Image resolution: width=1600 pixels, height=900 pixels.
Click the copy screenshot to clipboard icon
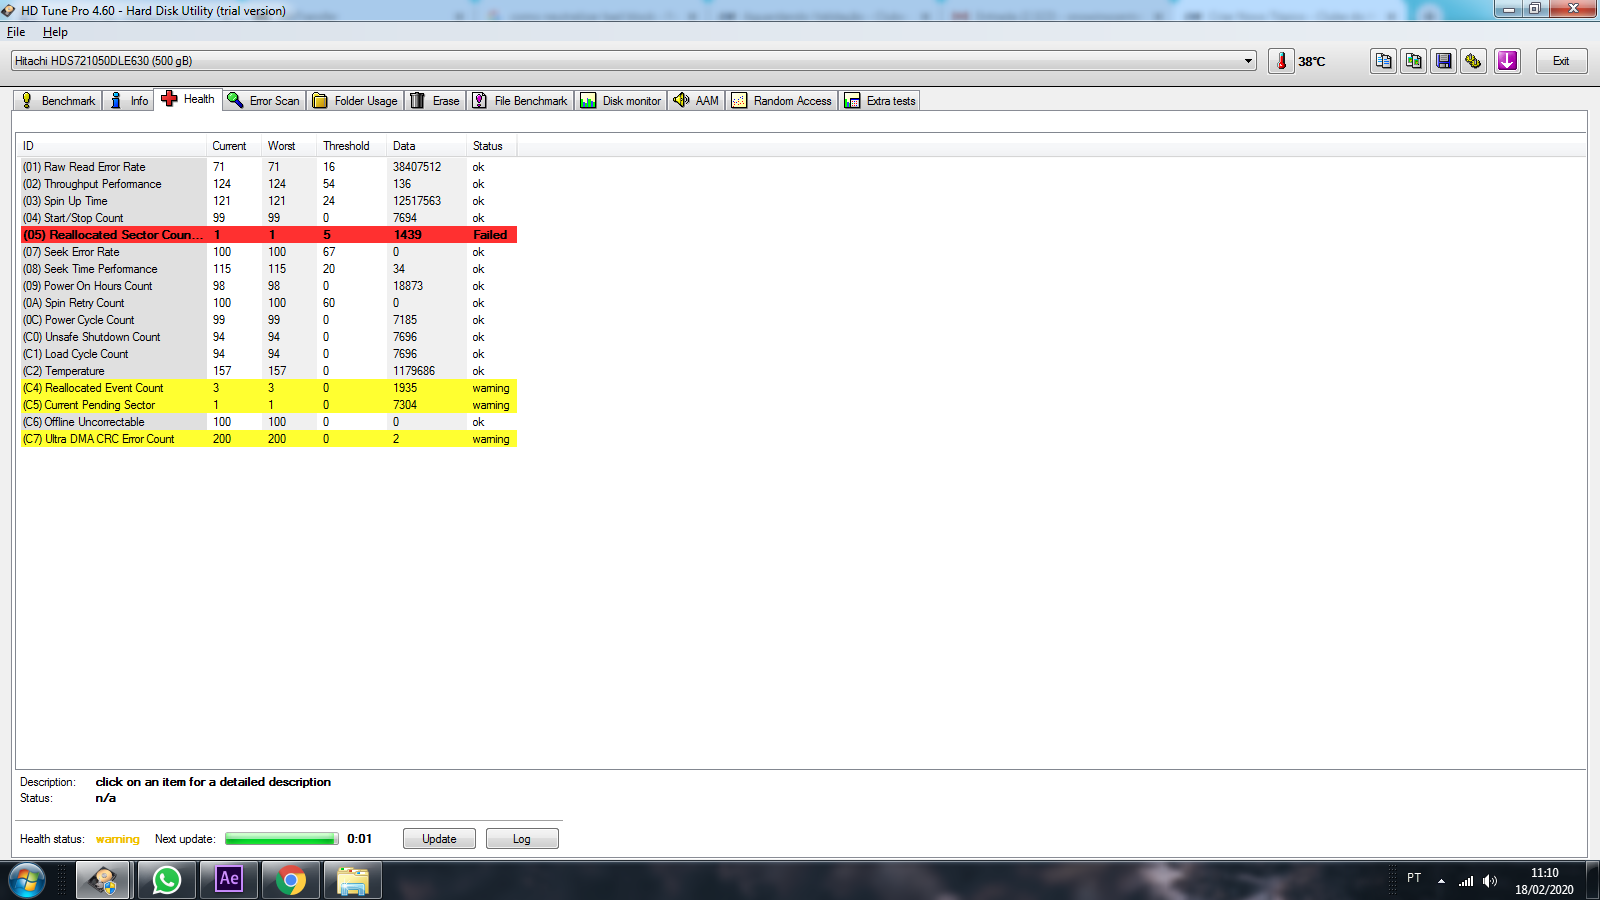(x=1414, y=61)
